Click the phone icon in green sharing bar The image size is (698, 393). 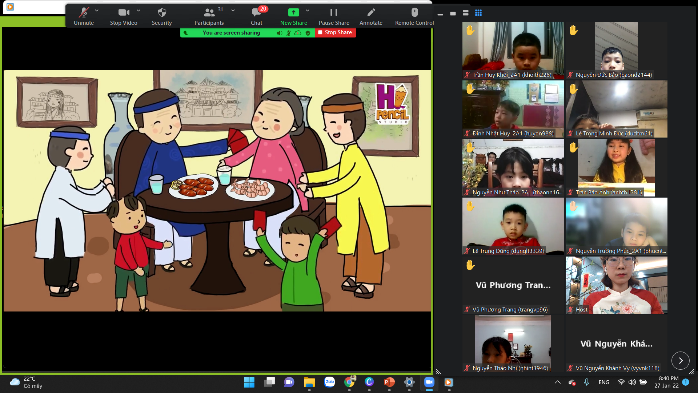coord(186,32)
